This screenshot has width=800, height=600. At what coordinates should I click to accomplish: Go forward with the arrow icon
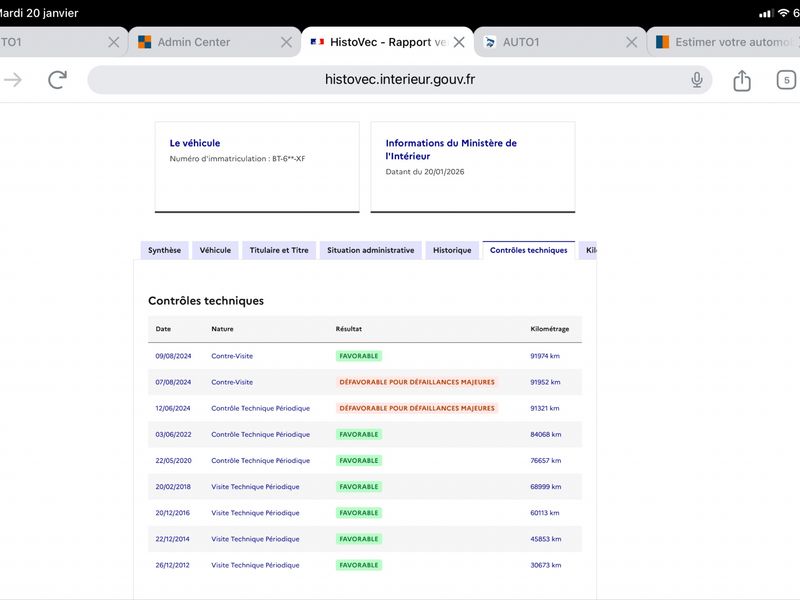click(x=13, y=81)
